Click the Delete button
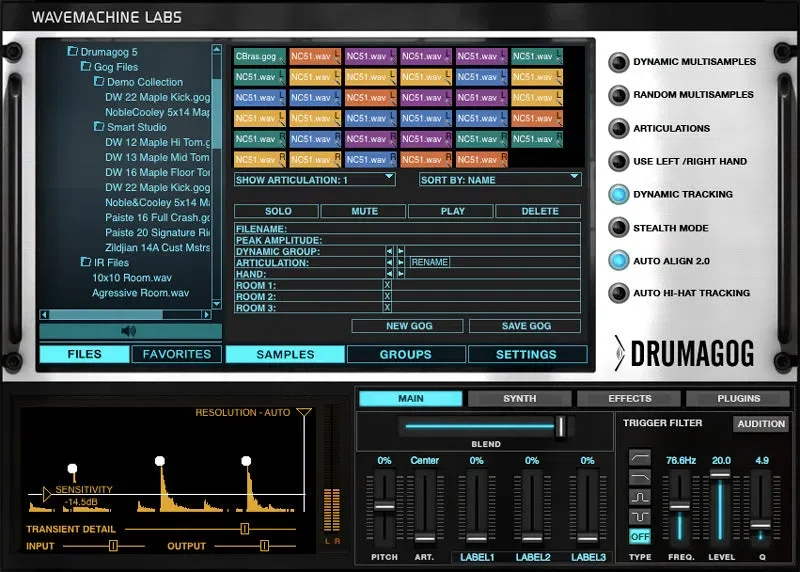The image size is (800, 572). click(540, 211)
